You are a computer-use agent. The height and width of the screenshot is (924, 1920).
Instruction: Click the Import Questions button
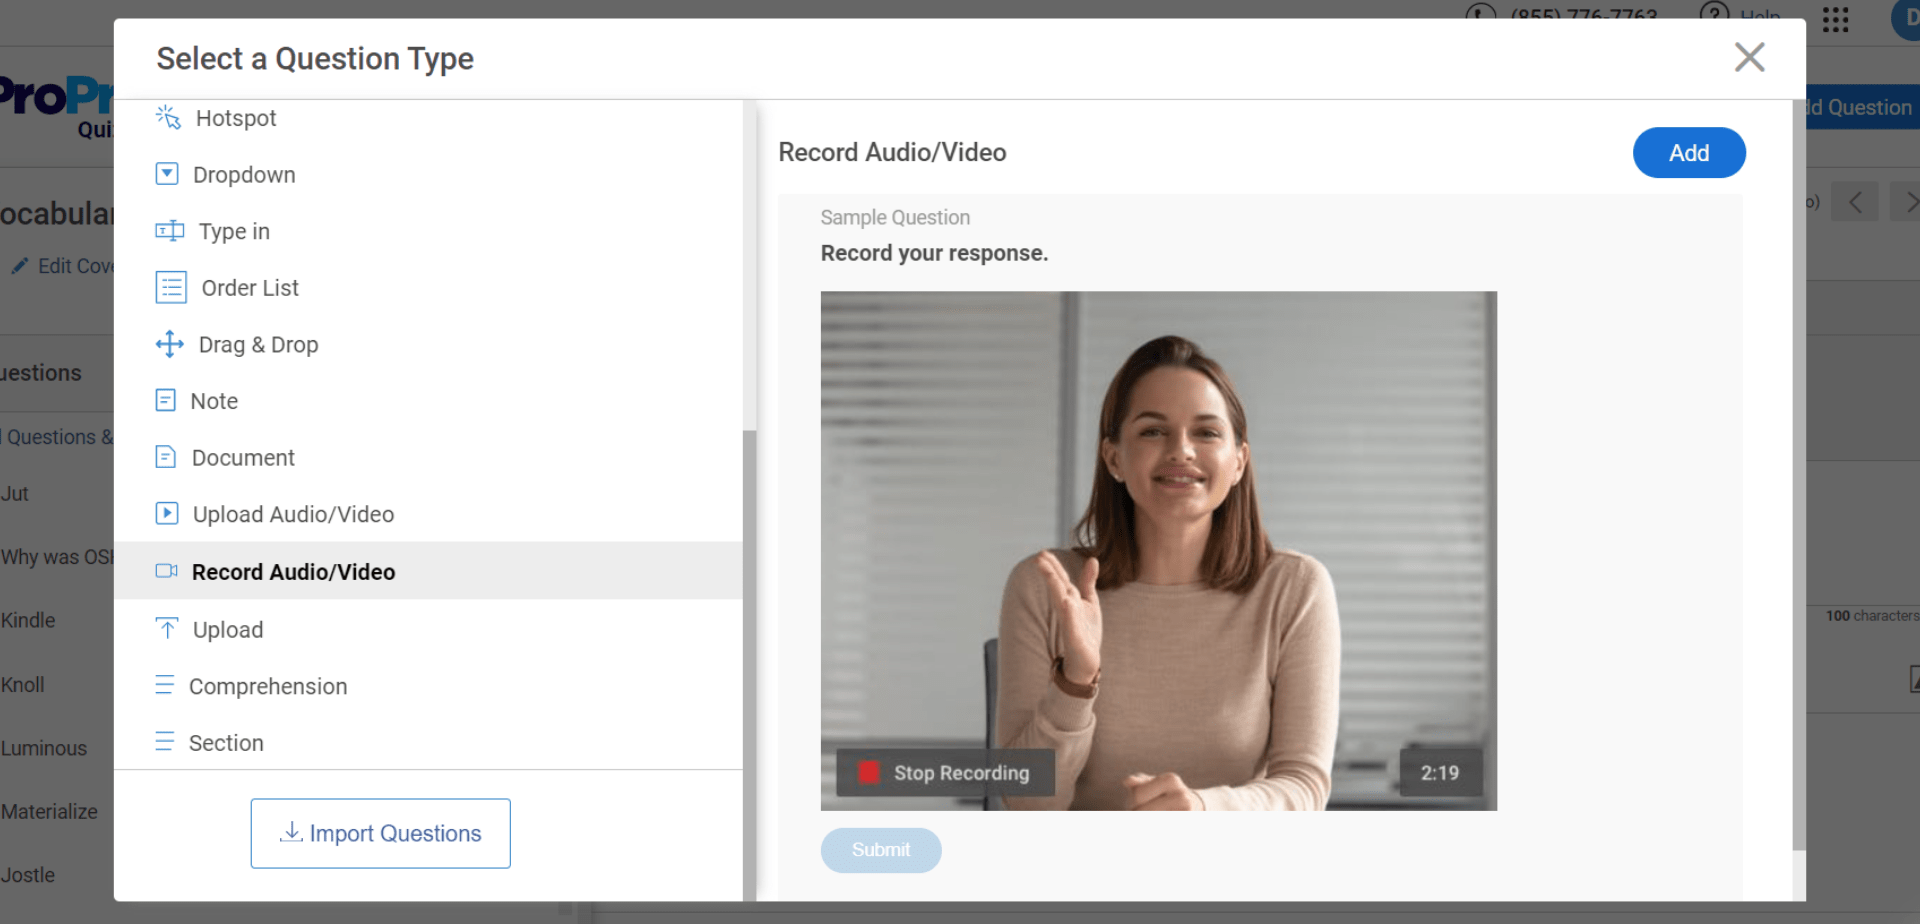380,833
